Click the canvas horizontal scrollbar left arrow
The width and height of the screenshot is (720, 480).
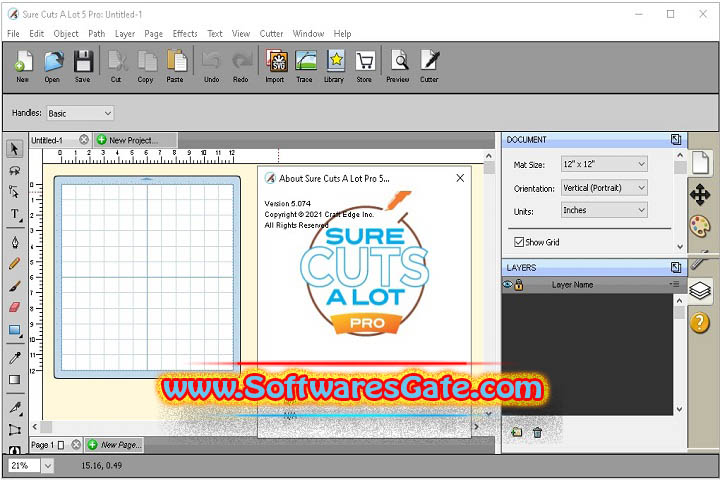point(35,427)
